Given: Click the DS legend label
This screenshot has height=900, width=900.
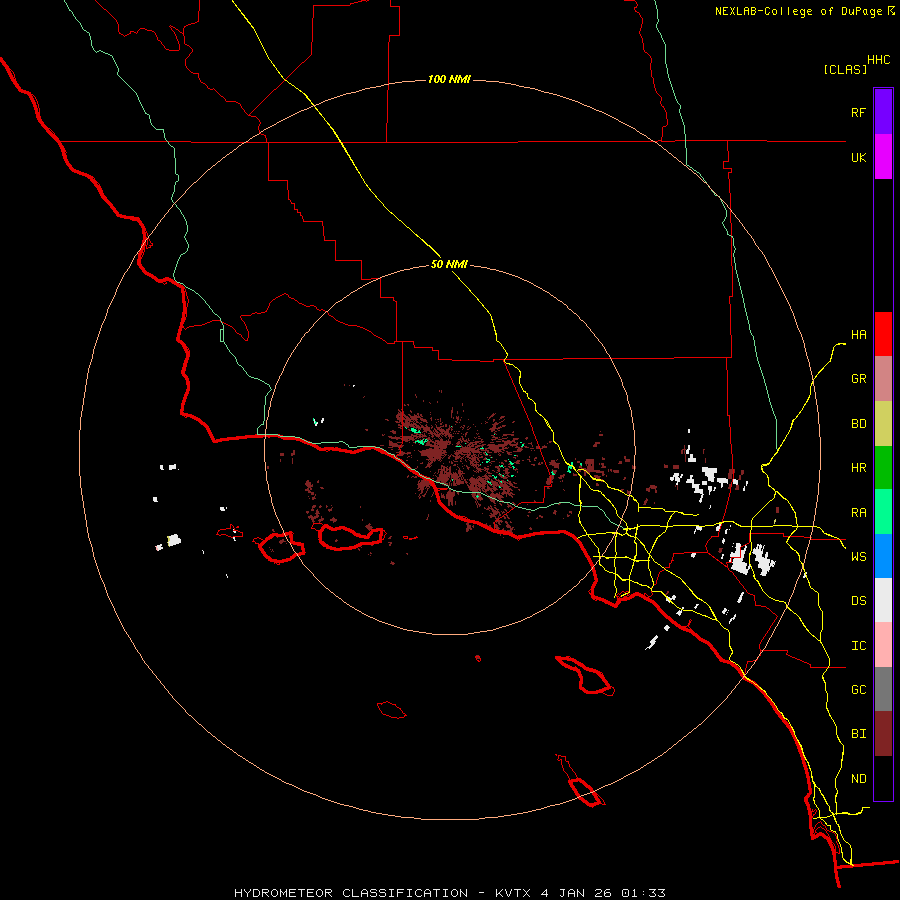Looking at the screenshot, I should [858, 601].
